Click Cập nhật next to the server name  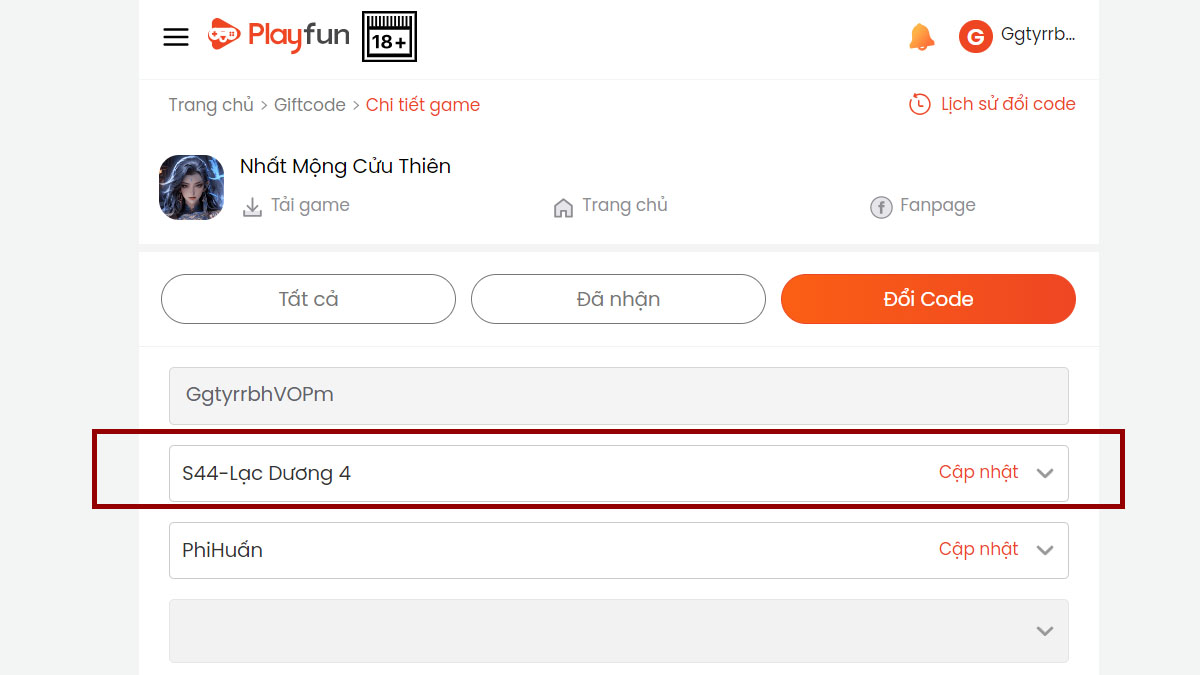click(x=978, y=472)
